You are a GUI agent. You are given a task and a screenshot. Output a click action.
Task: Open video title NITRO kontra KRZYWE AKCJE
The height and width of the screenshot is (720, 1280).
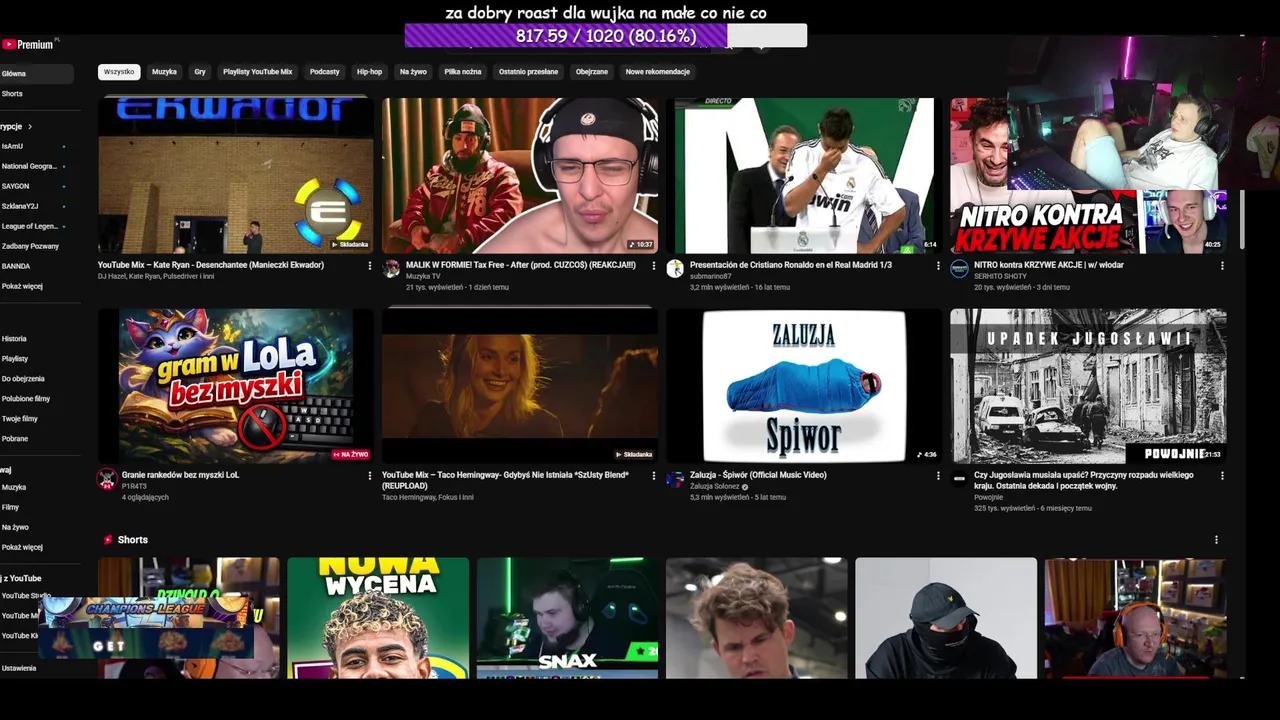pos(1049,265)
